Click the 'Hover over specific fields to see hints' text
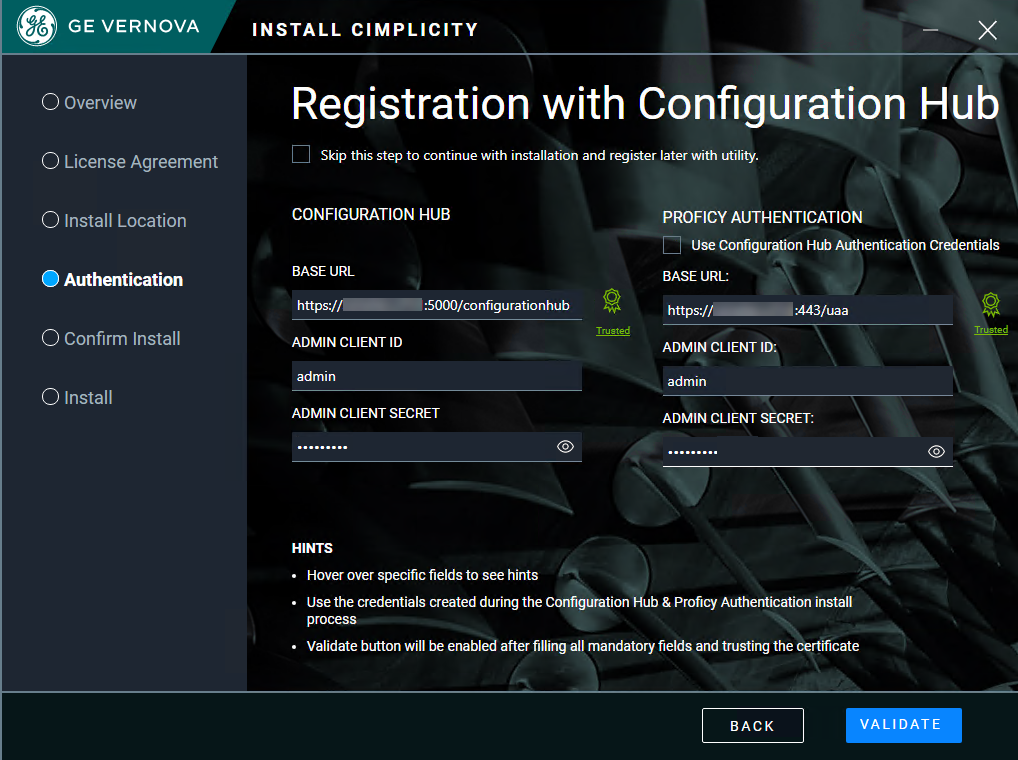This screenshot has height=760, width=1018. (x=423, y=575)
